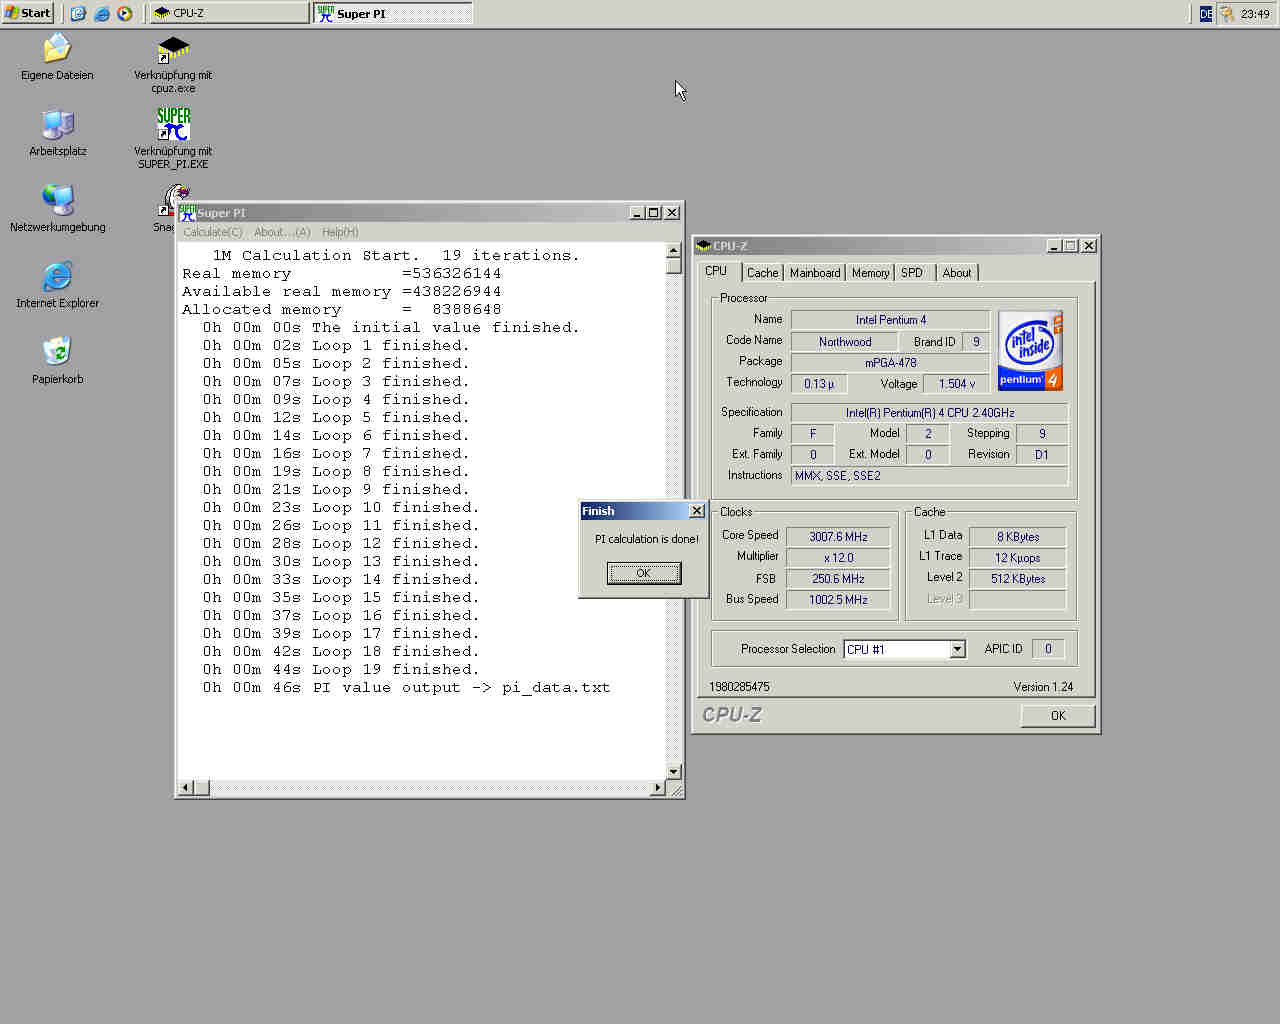Click L1 Data value 8 KBytes
This screenshot has width=1280, height=1024.
tap(1017, 537)
